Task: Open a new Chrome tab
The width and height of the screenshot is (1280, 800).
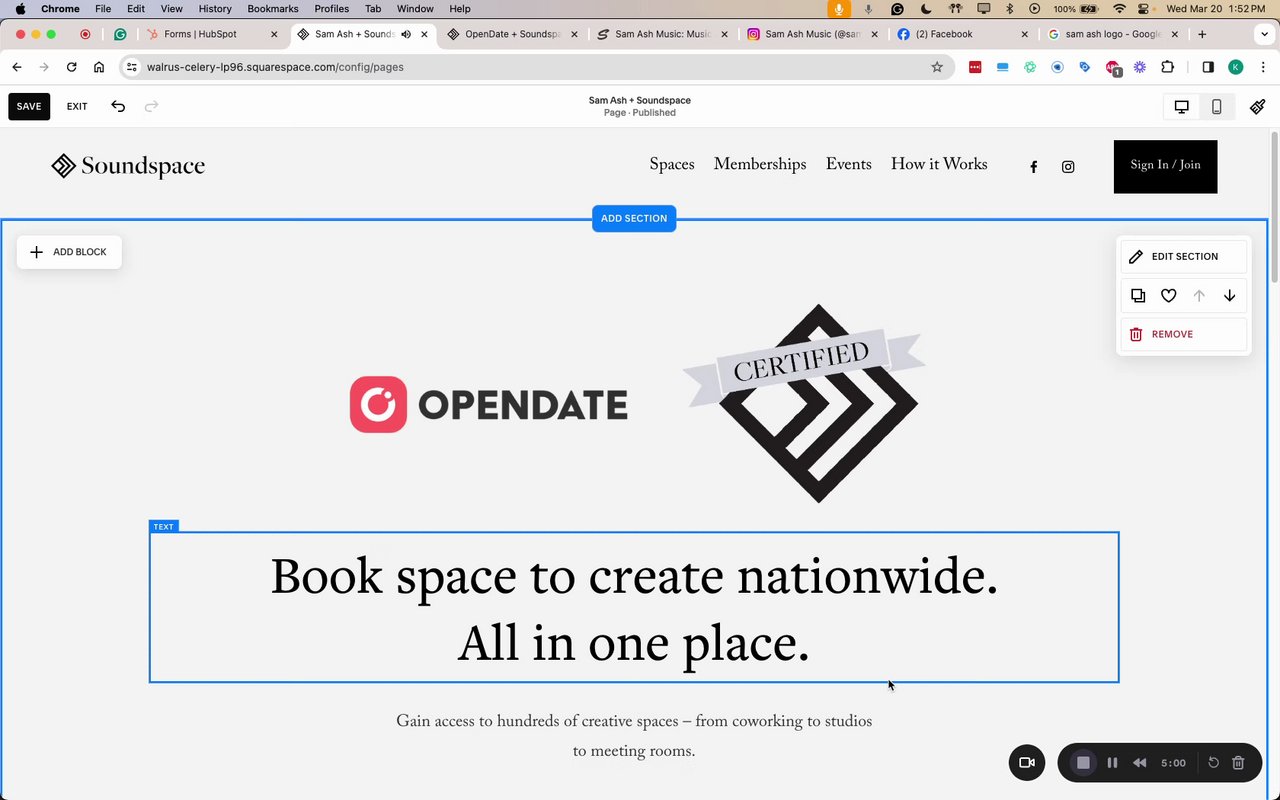Action: pyautogui.click(x=1202, y=34)
